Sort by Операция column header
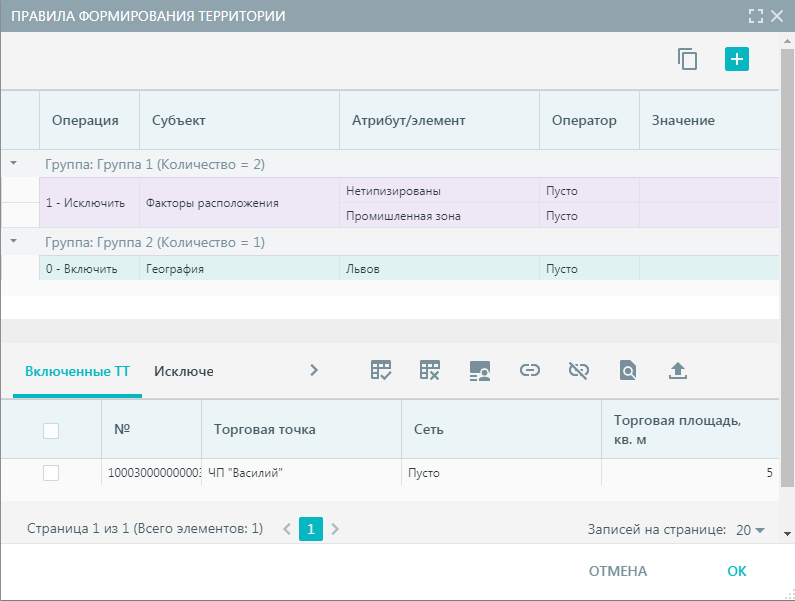 coord(90,120)
